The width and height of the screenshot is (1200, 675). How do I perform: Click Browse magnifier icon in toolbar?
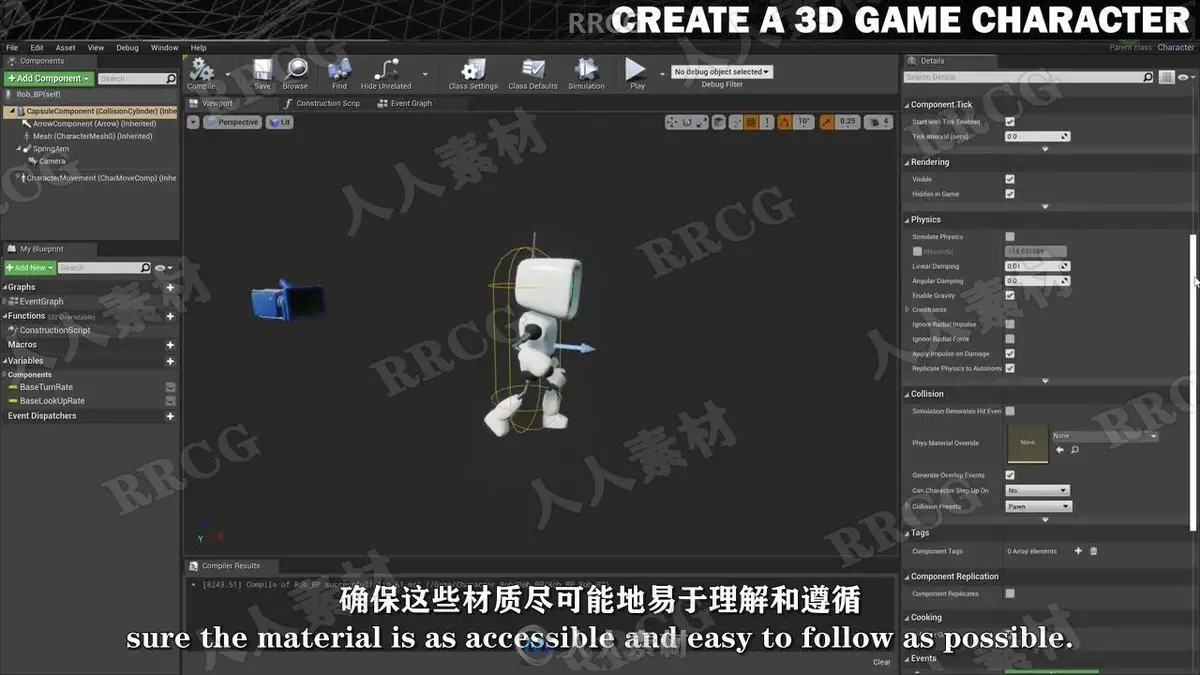pos(296,71)
